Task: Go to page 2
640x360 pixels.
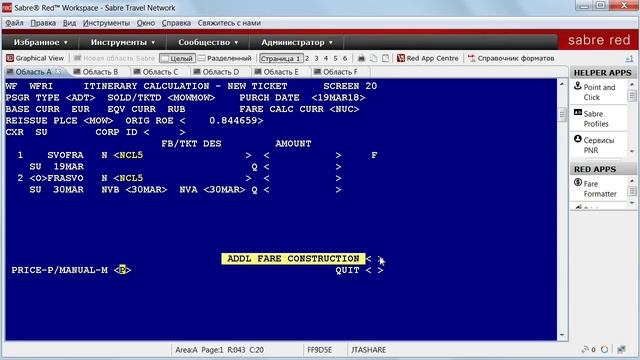Action: (x=307, y=58)
